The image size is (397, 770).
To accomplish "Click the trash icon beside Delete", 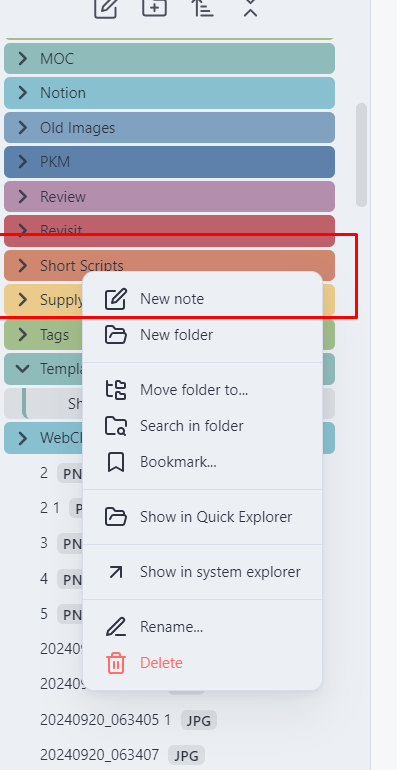I will [116, 663].
